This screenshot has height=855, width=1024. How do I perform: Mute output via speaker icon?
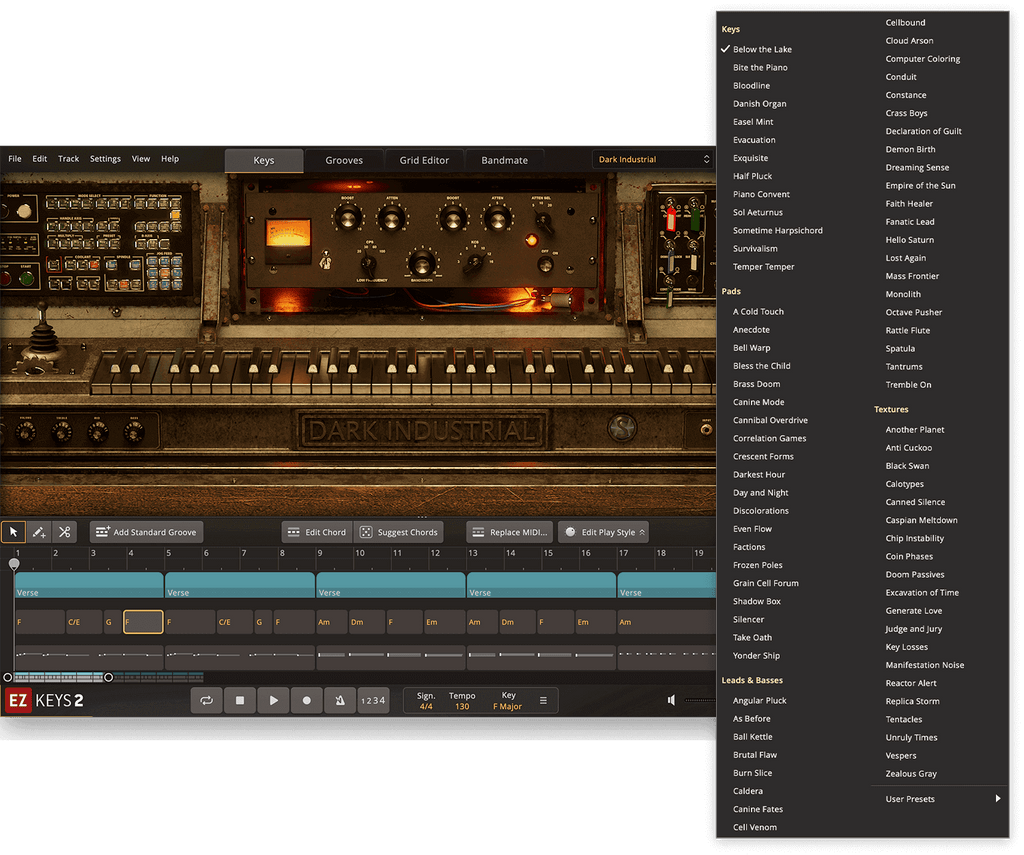pyautogui.click(x=671, y=700)
